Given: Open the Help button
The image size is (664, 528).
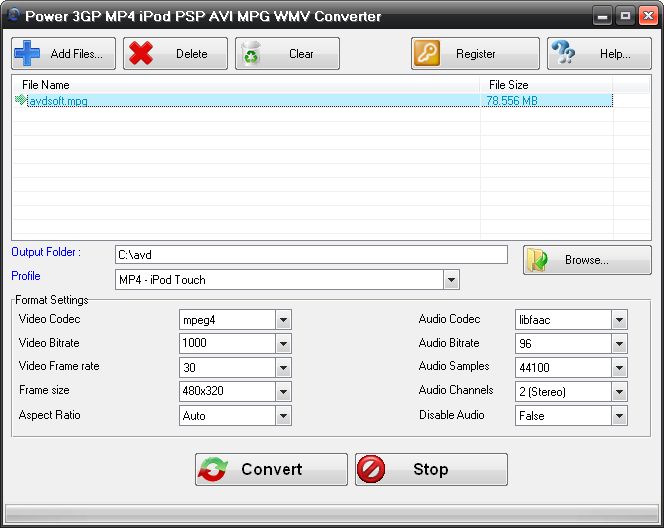Looking at the screenshot, I should coord(599,53).
